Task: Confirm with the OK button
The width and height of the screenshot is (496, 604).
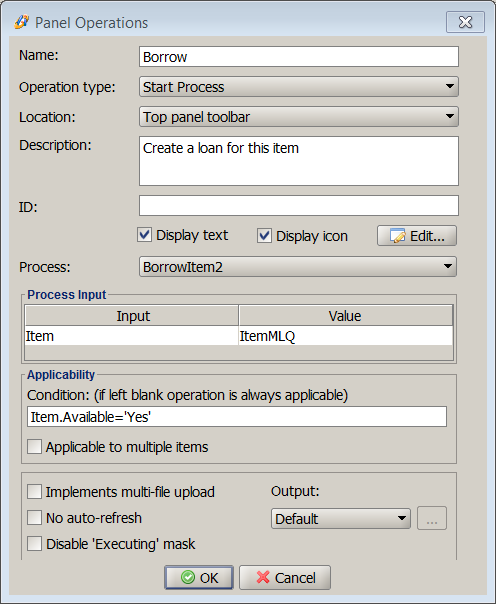Action: [x=199, y=577]
